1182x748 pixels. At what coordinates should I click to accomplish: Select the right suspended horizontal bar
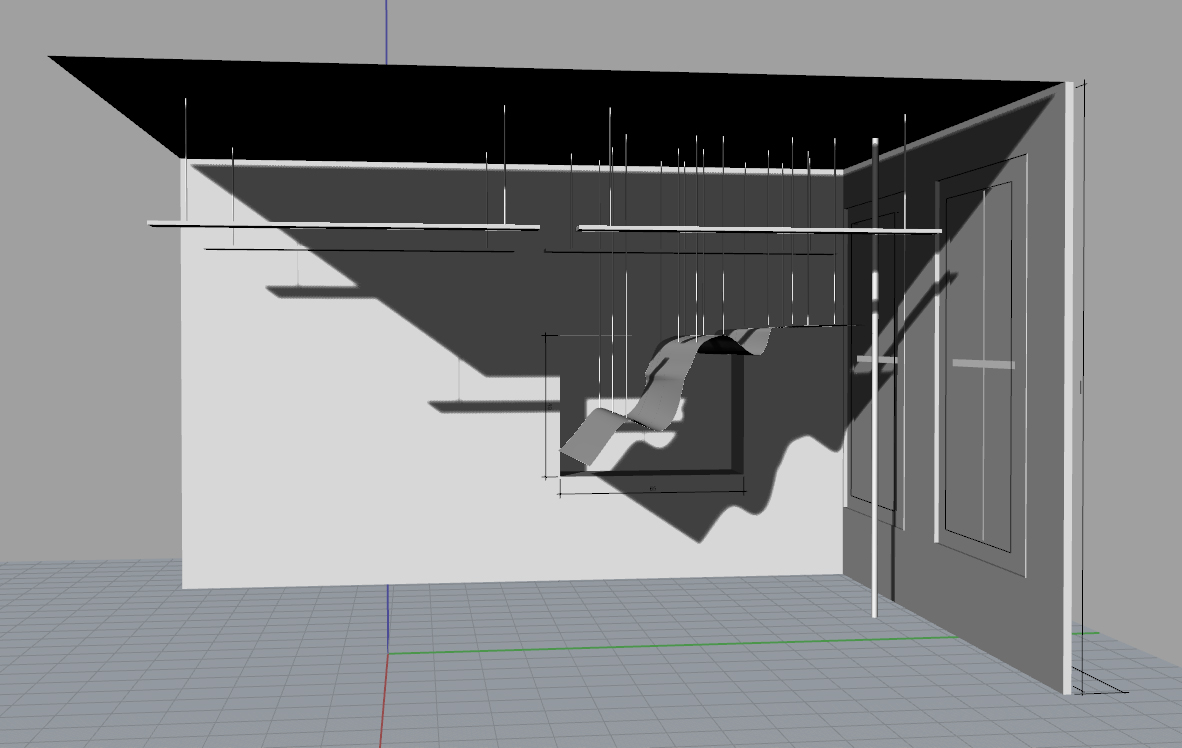click(760, 230)
